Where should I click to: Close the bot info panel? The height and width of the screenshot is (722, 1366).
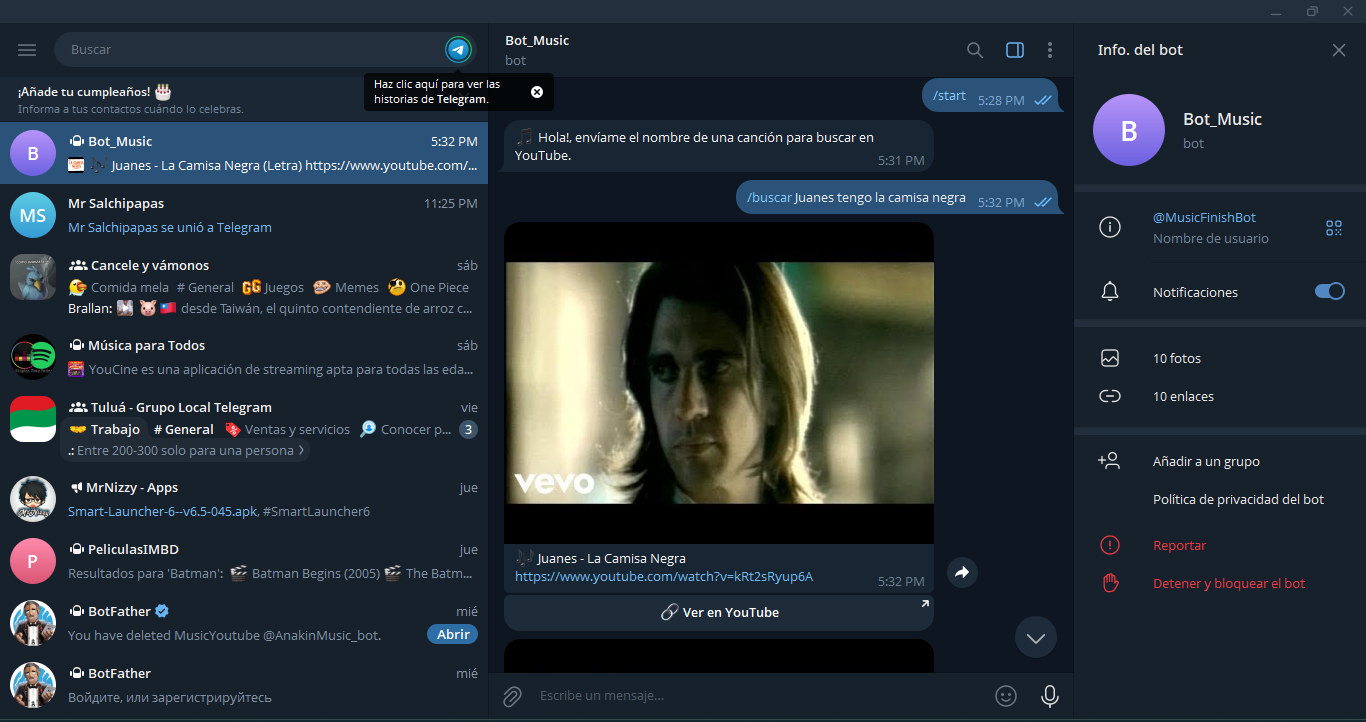(1338, 50)
